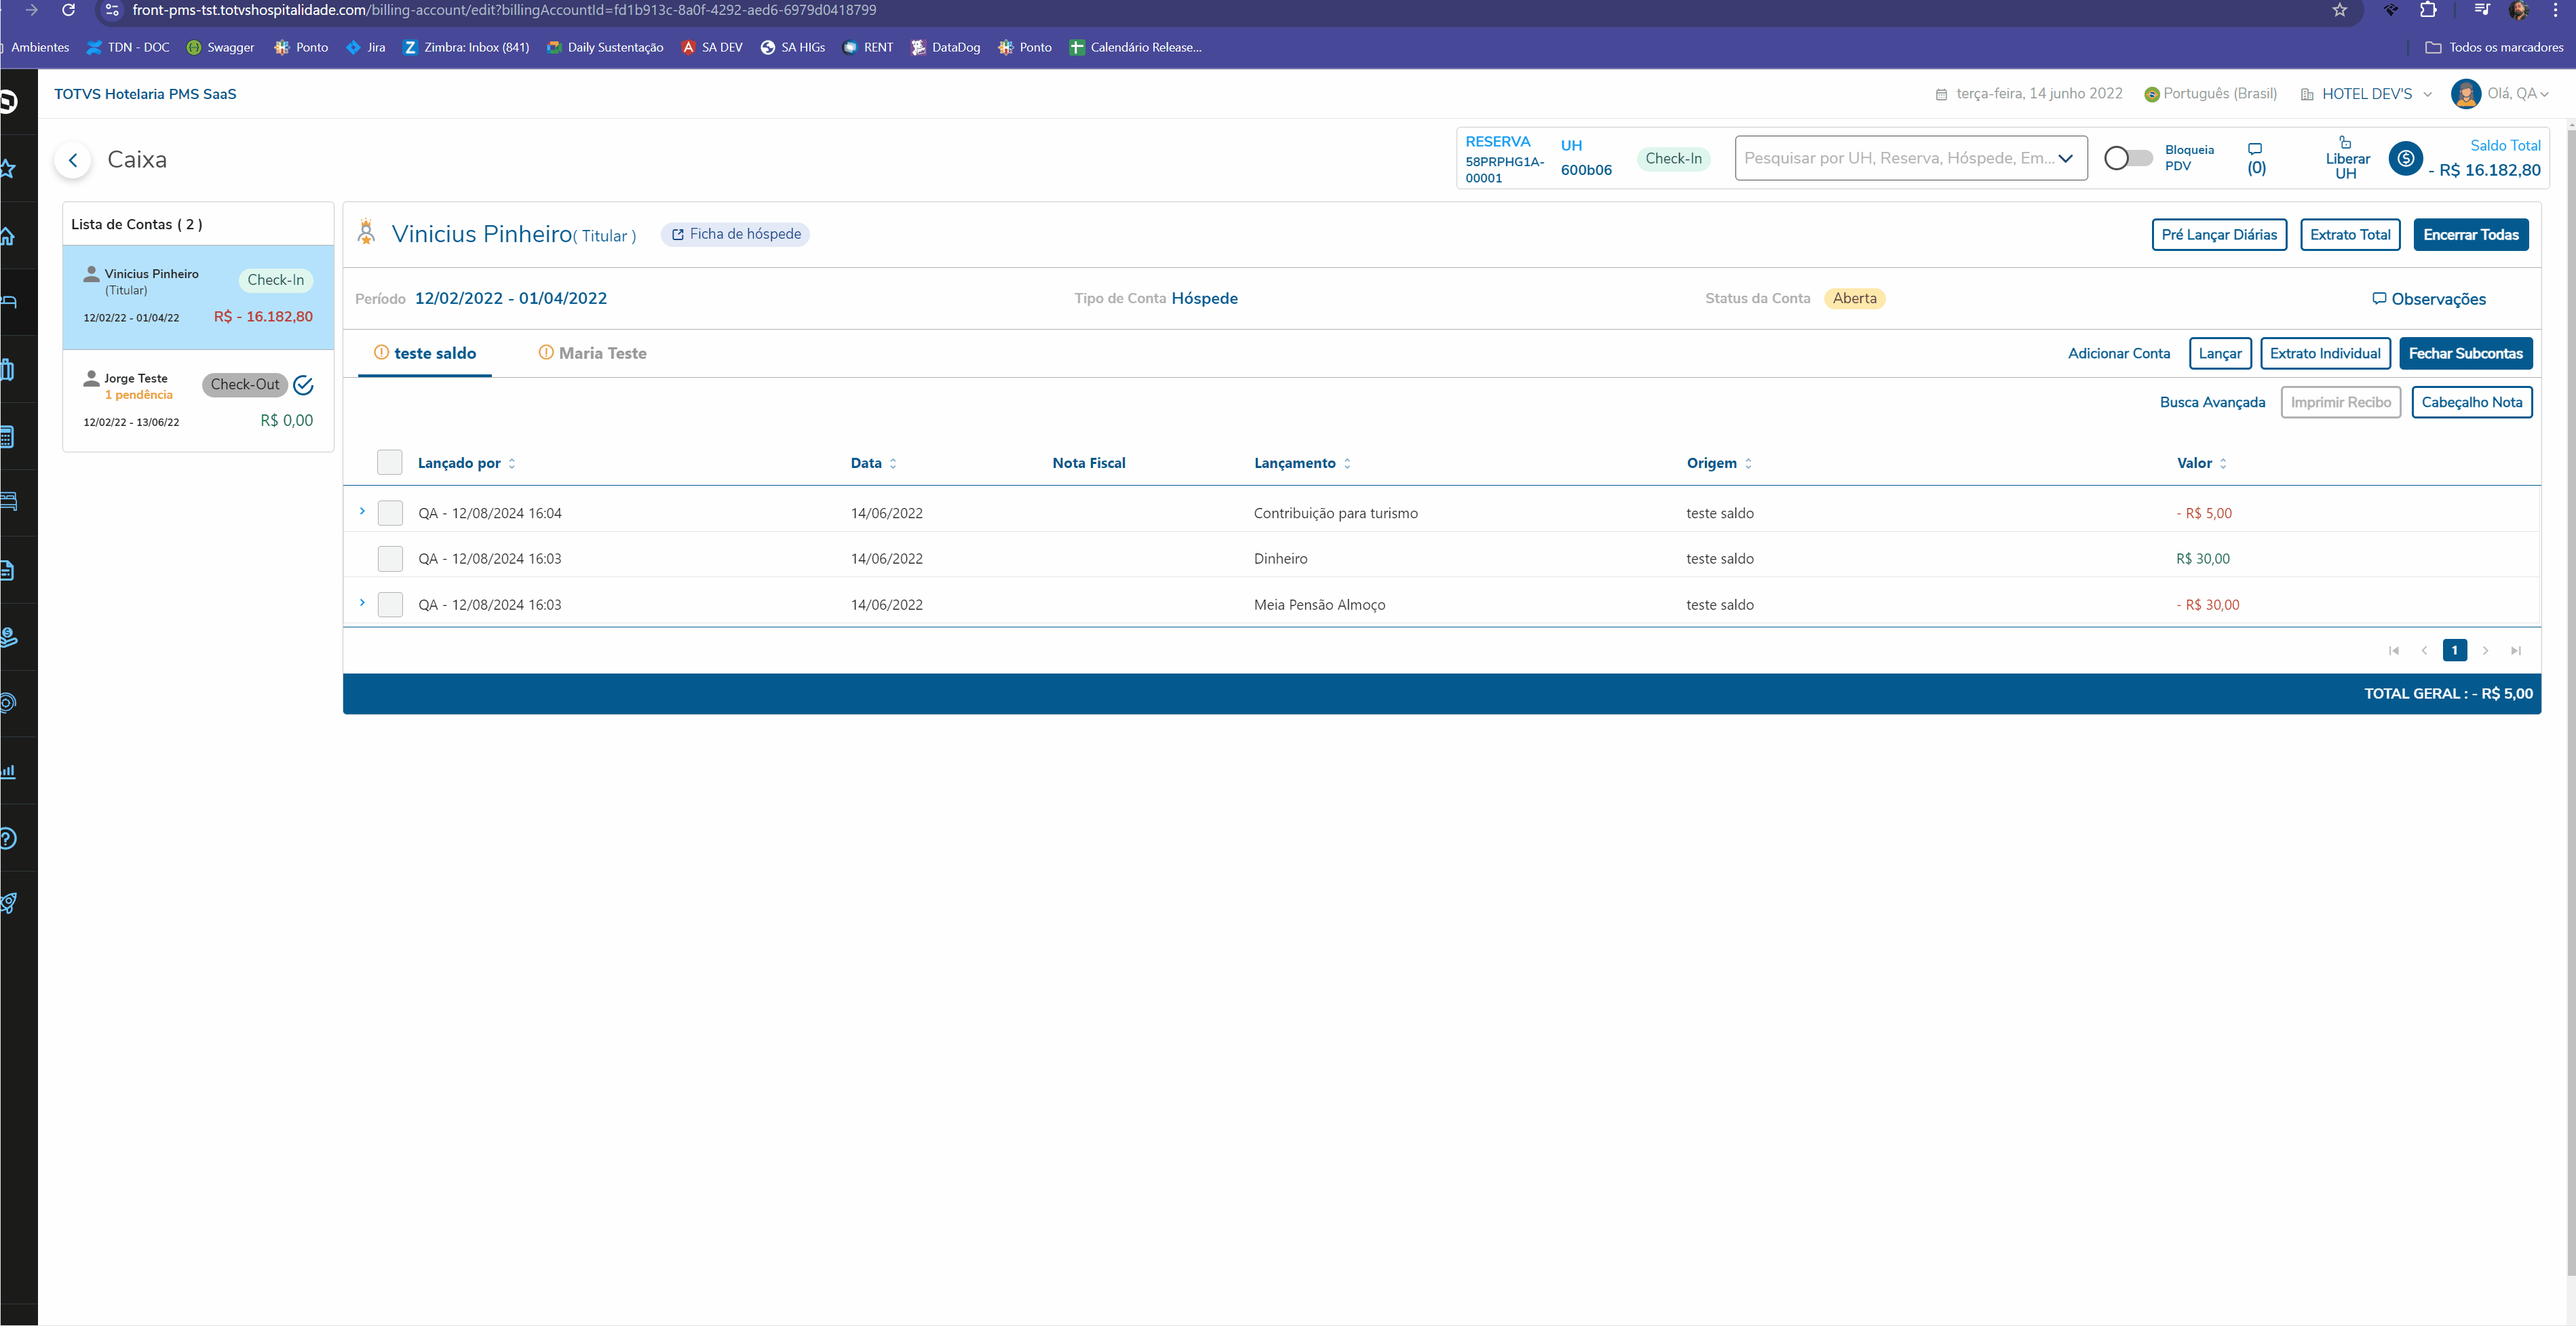Open the home icon in left sidebar
Viewport: 2576px width, 1326px height.
point(8,236)
